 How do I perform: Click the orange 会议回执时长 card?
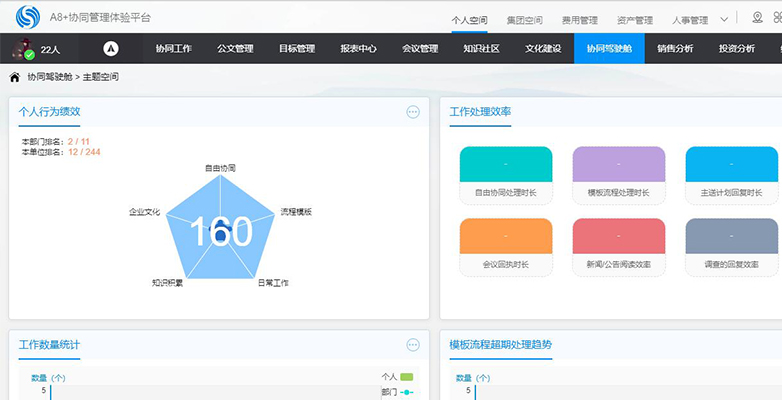tap(506, 247)
